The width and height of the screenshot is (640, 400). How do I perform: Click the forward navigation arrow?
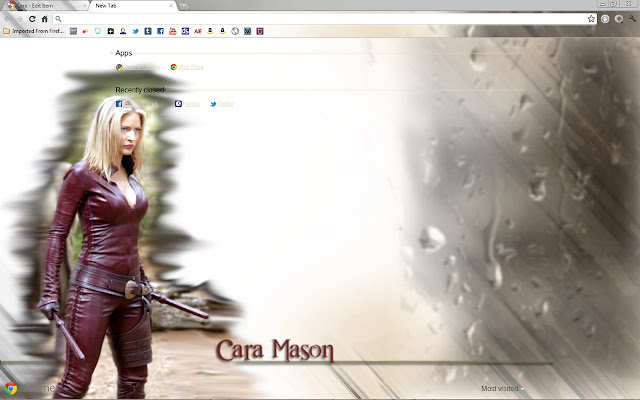(x=19, y=19)
